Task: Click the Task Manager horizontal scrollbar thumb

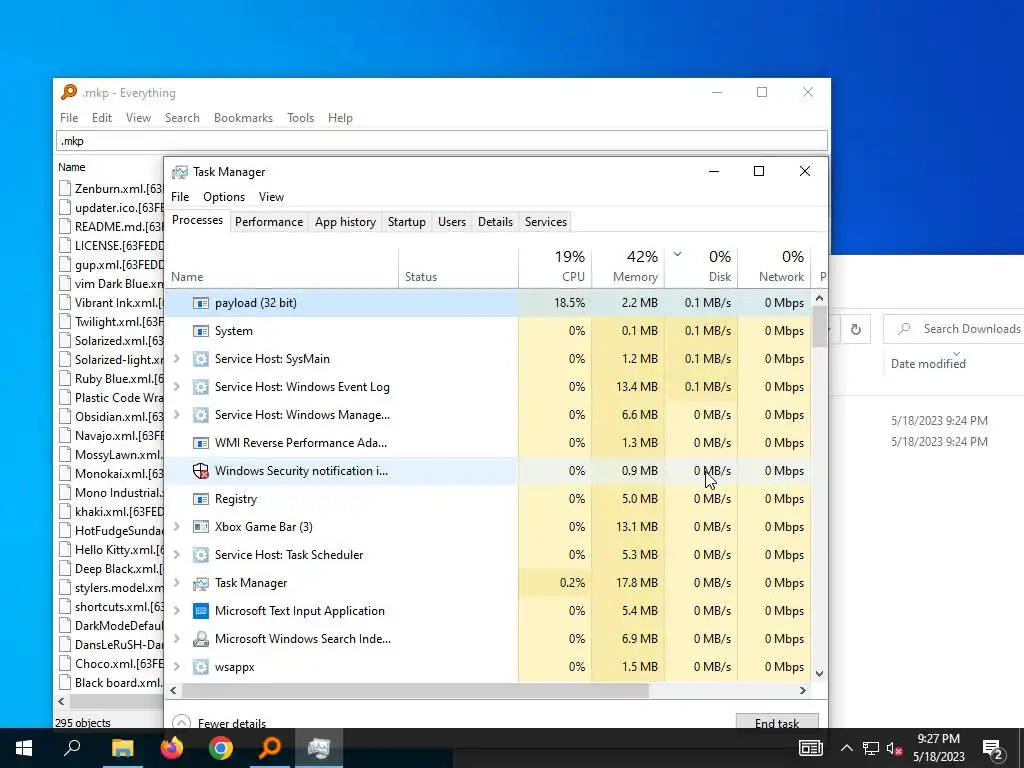Action: coord(415,690)
